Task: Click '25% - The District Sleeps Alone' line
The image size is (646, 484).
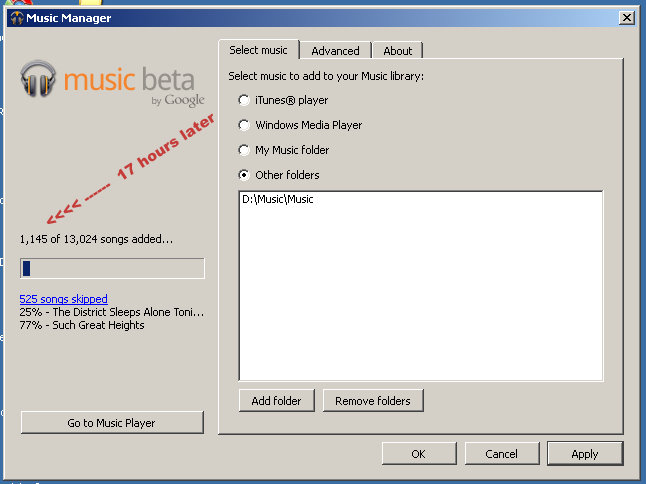Action: (x=112, y=312)
